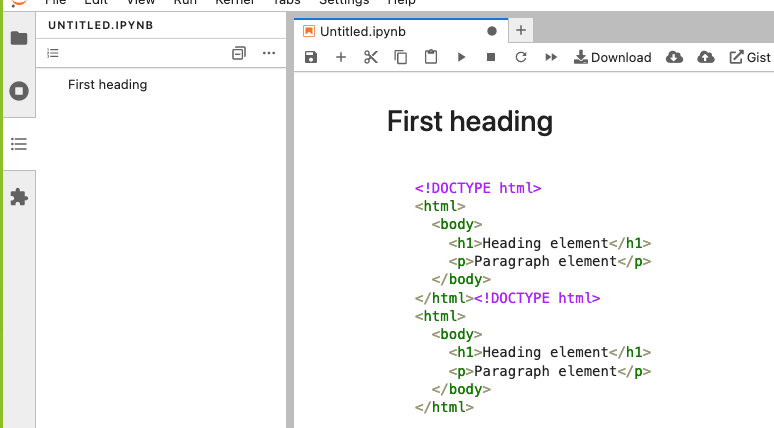The image size is (774, 428).
Task: Open the Tabs menu
Action: (286, 2)
